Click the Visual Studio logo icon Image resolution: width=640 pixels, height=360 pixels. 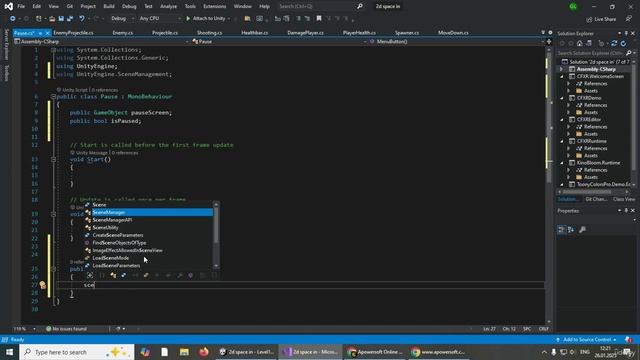tap(9, 7)
